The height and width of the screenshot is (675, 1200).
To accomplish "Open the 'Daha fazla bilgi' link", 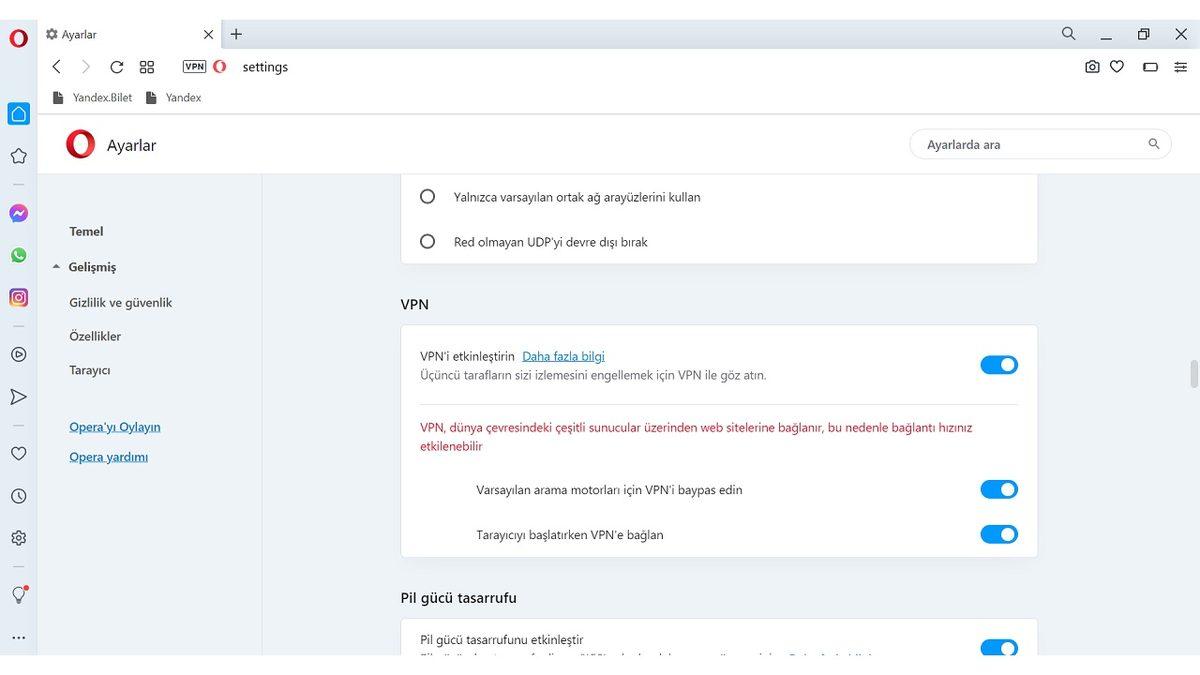I will click(x=563, y=355).
